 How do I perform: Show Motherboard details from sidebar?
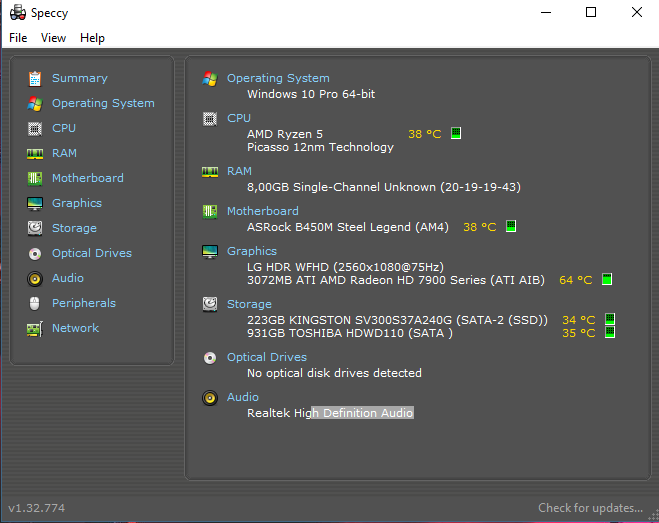[x=88, y=178]
